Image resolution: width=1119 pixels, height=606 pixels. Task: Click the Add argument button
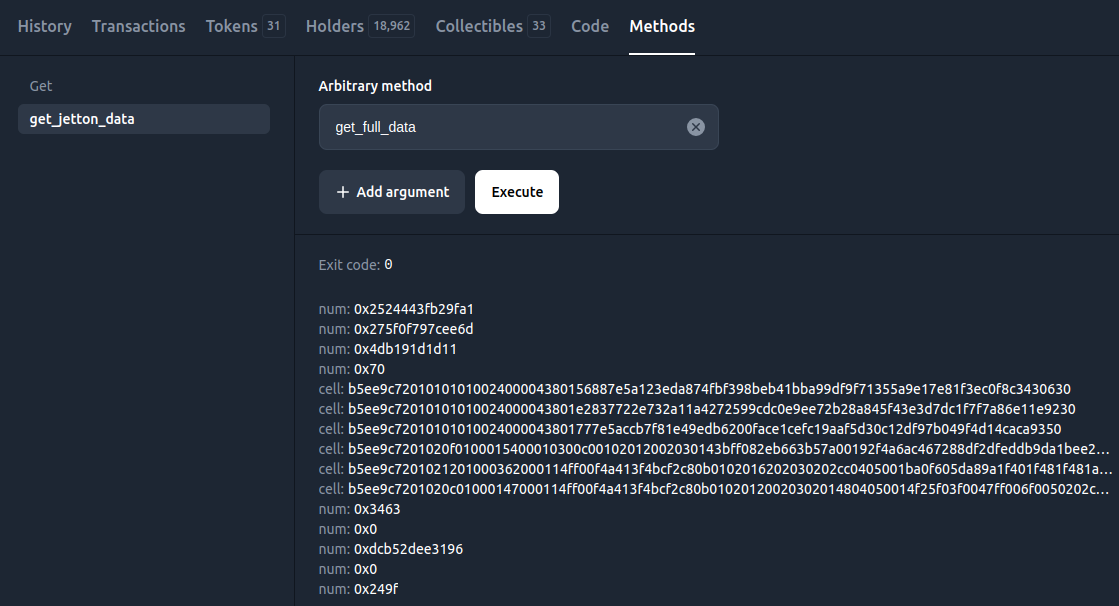(x=392, y=192)
